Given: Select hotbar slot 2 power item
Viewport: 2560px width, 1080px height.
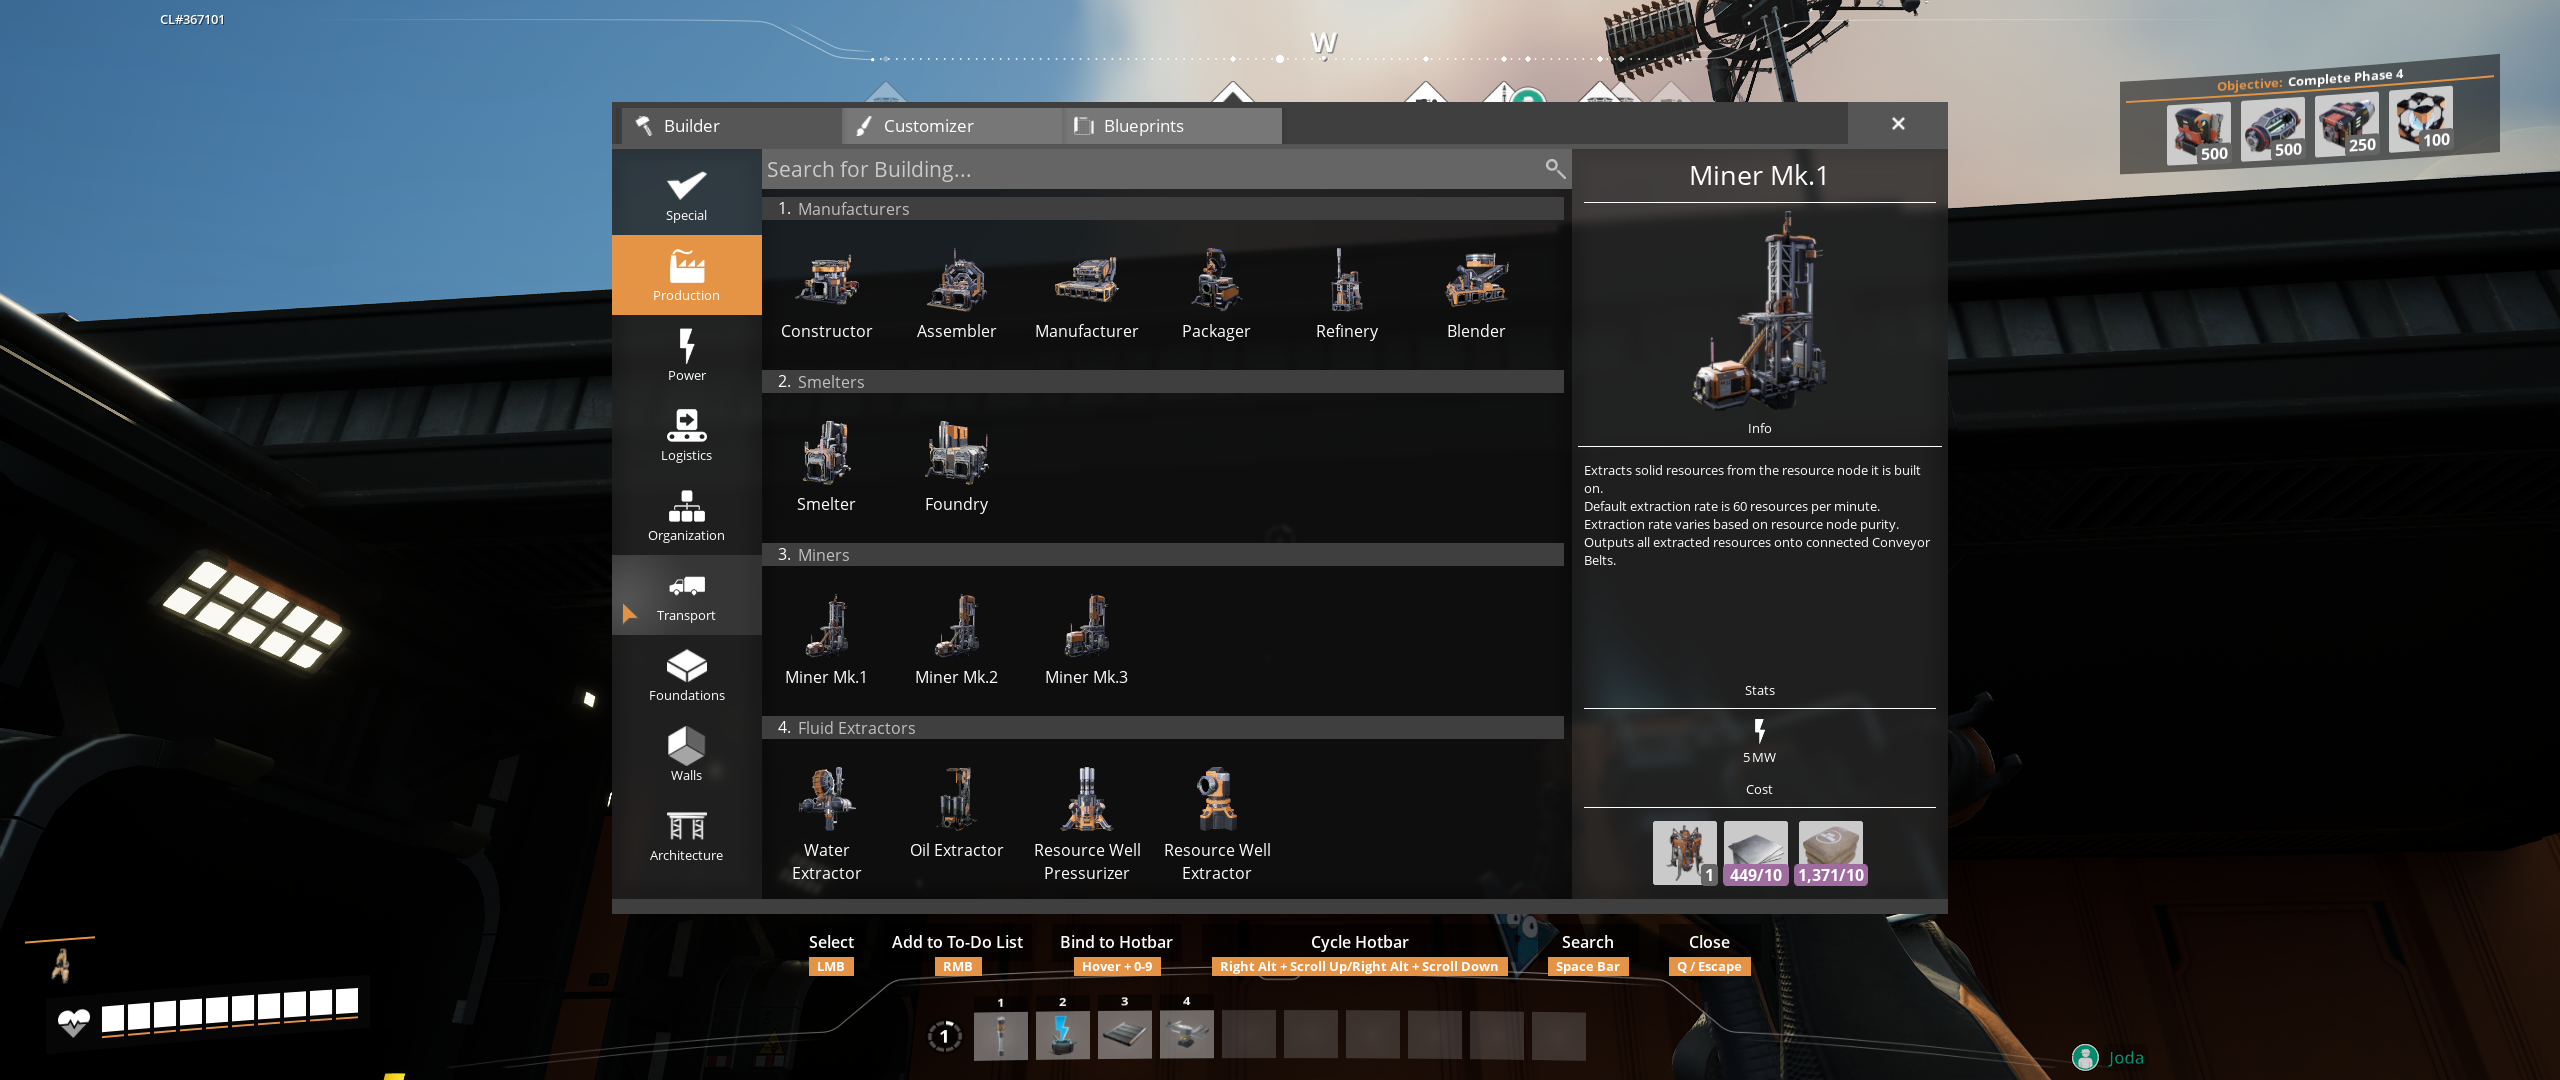Looking at the screenshot, I should (1062, 1034).
